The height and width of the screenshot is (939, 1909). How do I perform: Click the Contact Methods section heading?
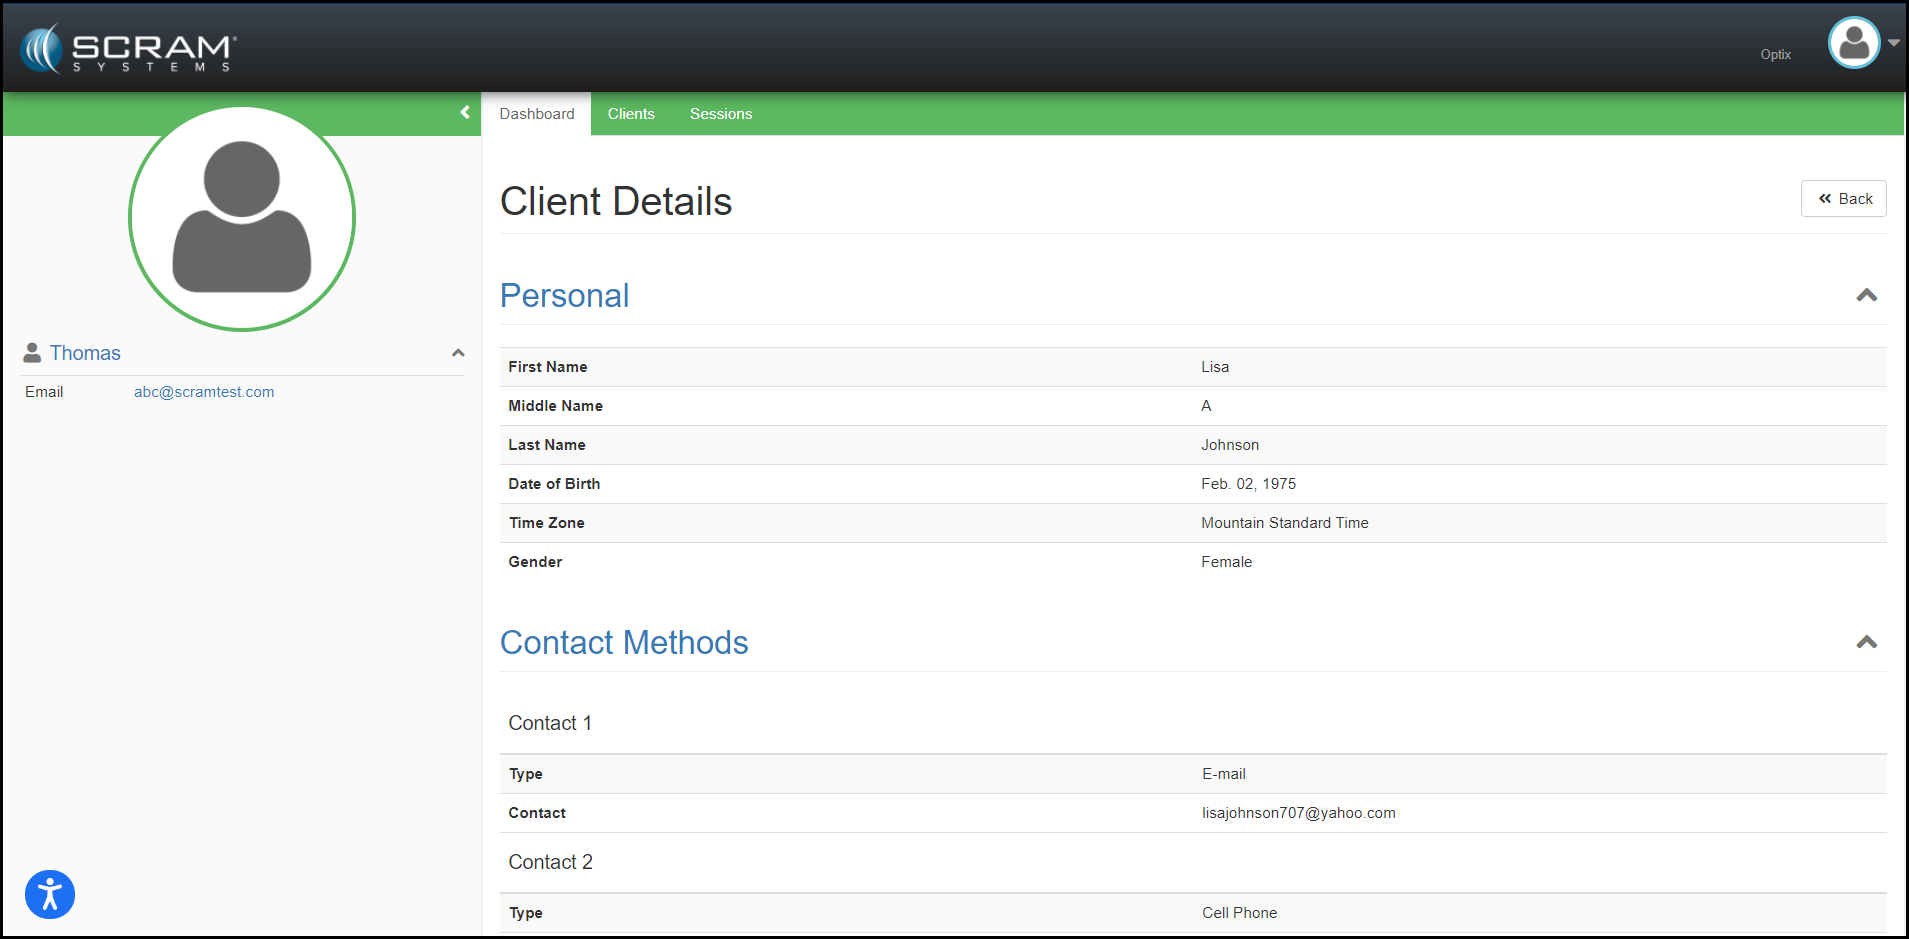[624, 643]
